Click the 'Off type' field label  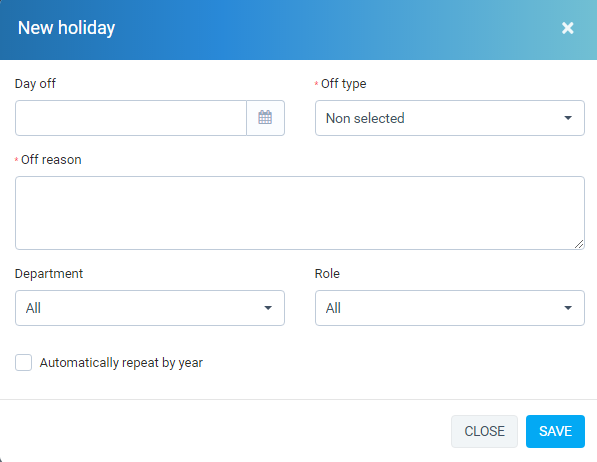343,84
